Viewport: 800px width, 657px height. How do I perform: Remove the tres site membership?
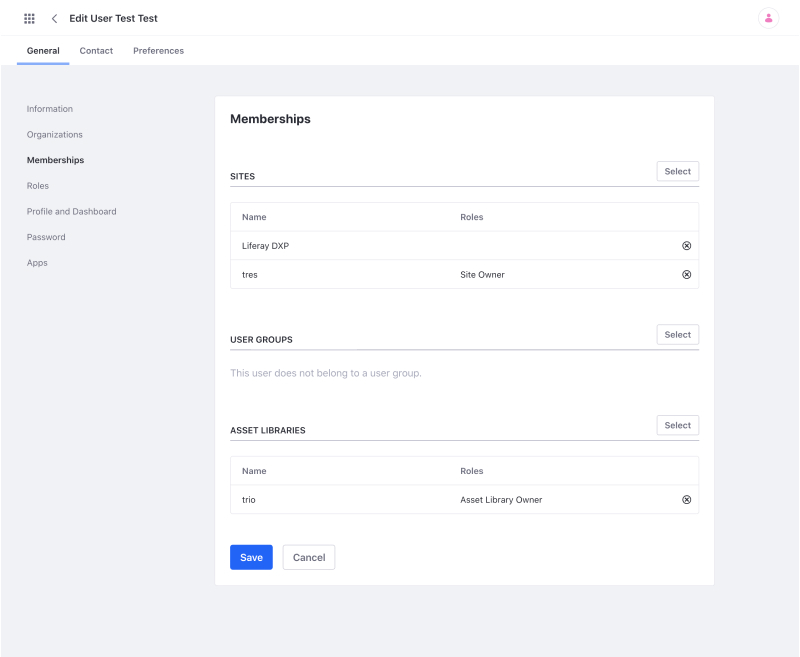[x=686, y=274]
